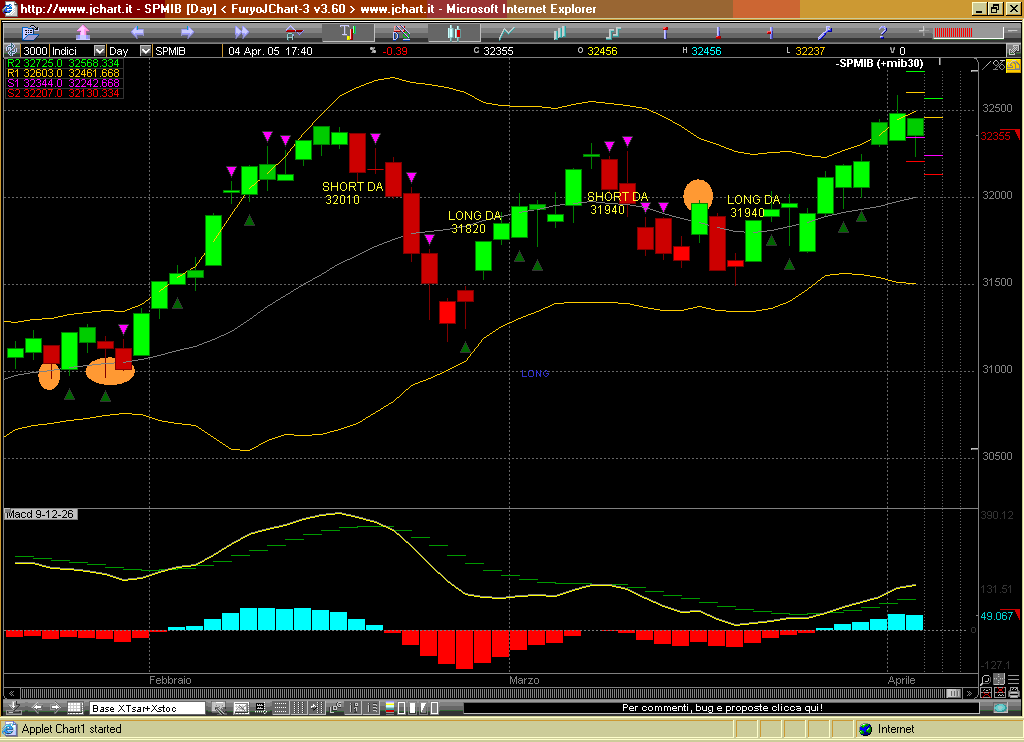
Task: Click the blue fast-forward double arrow icon
Action: [240, 32]
